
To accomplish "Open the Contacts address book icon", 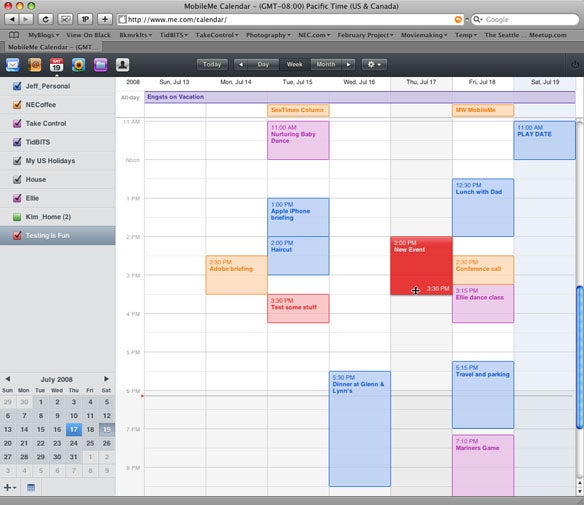I will click(x=35, y=65).
